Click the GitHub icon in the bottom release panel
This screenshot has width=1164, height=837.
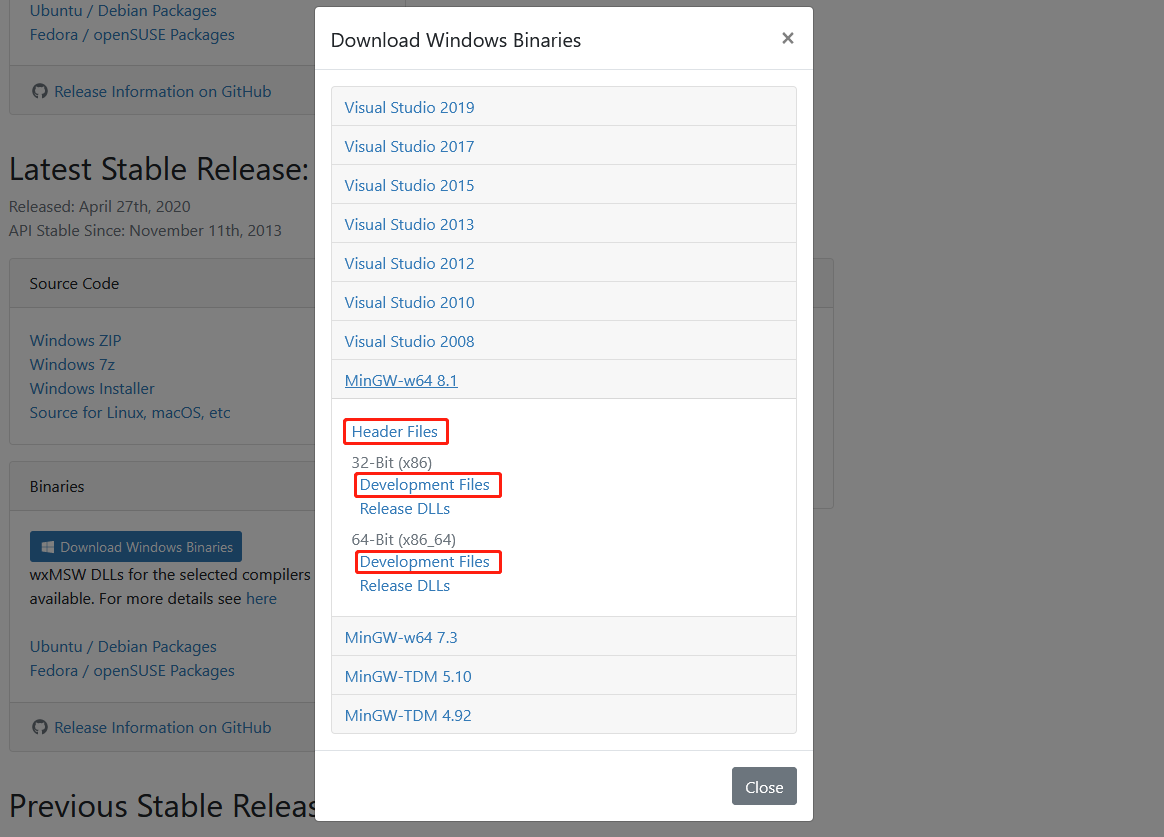pos(40,727)
